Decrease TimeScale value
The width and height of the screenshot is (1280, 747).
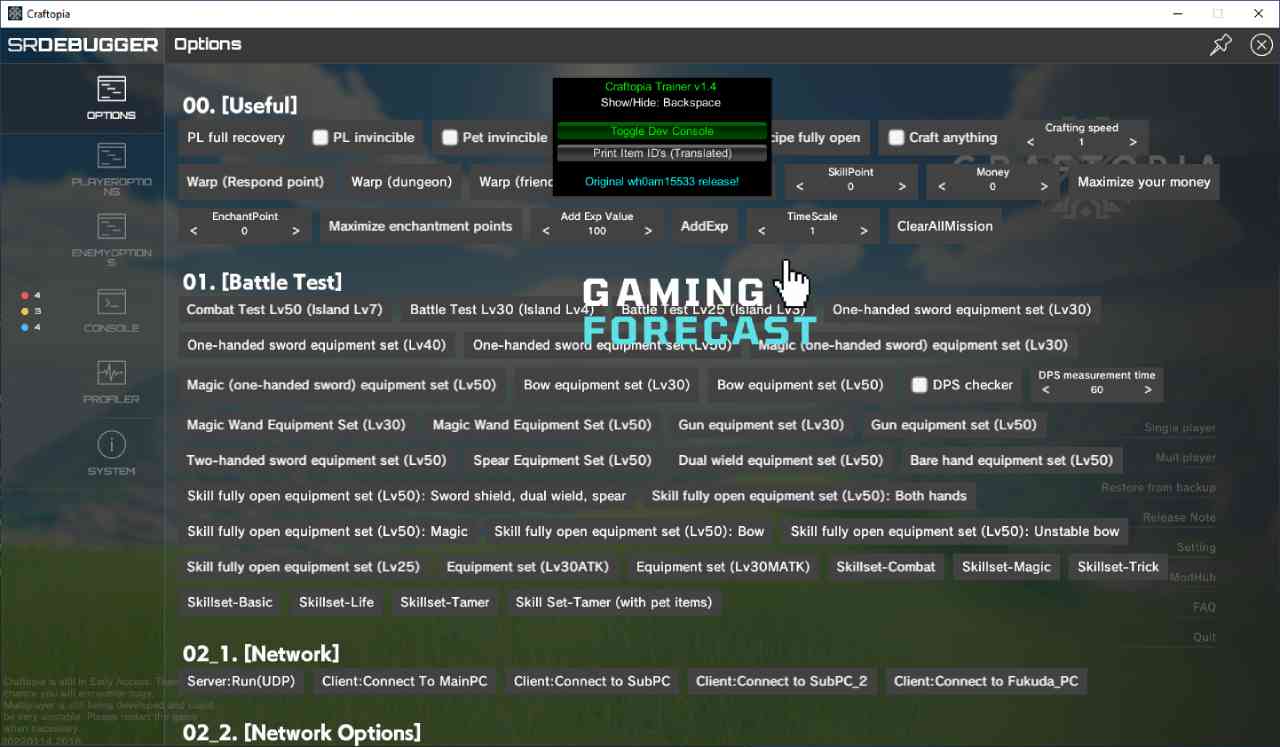tap(762, 231)
